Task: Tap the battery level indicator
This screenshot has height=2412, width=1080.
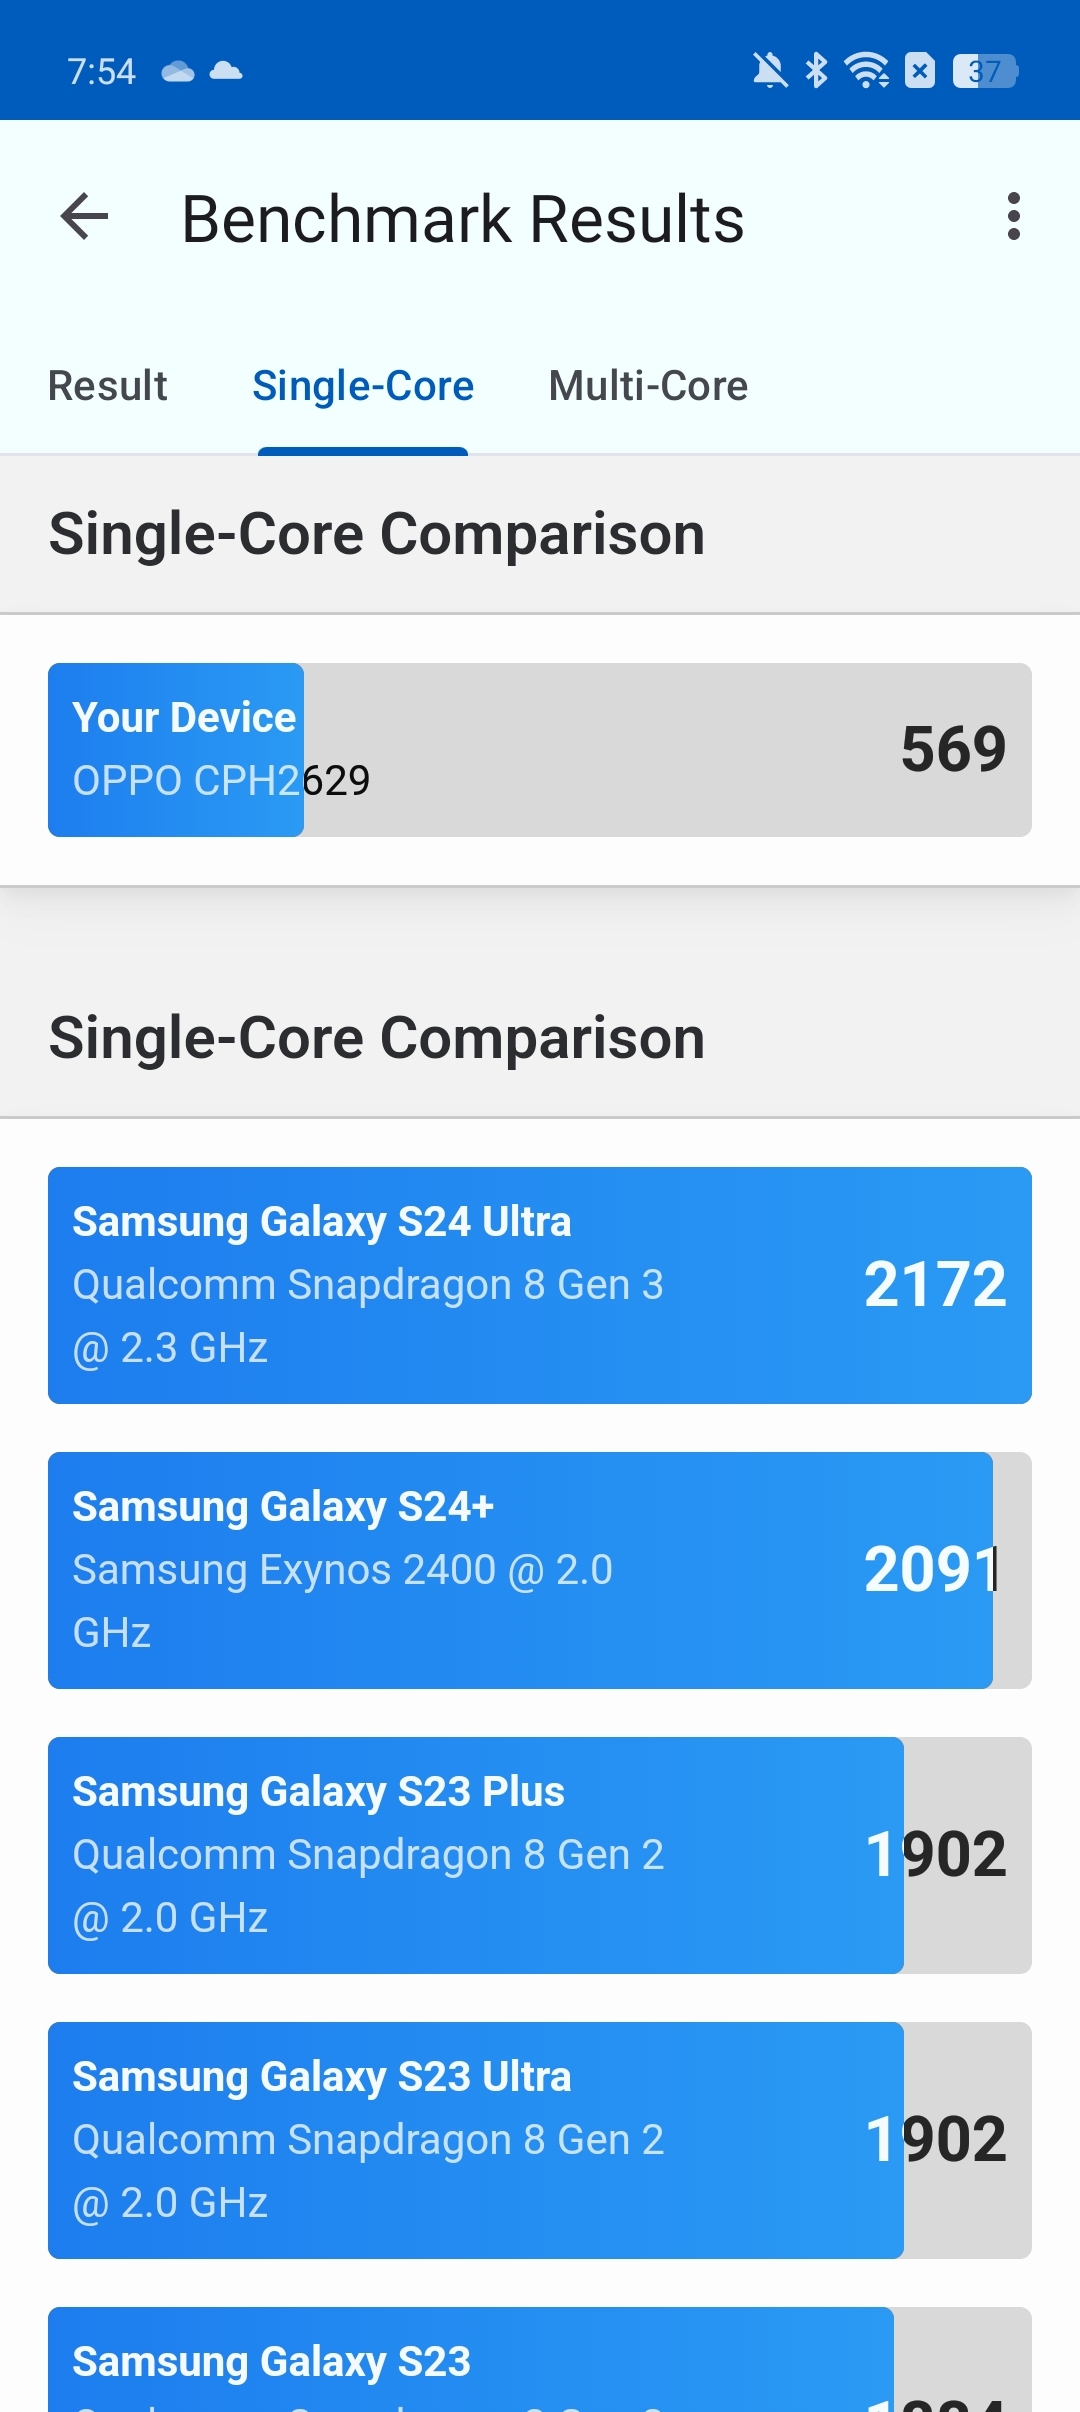Action: point(985,71)
